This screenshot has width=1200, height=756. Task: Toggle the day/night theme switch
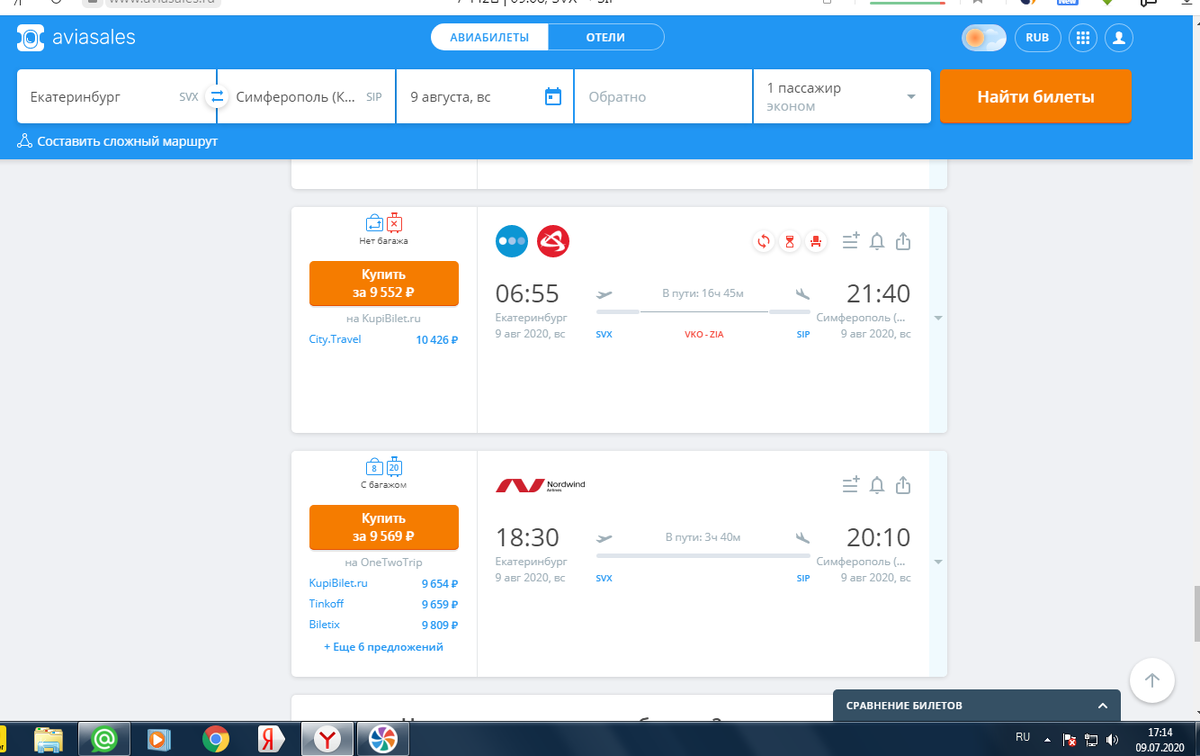pyautogui.click(x=983, y=38)
